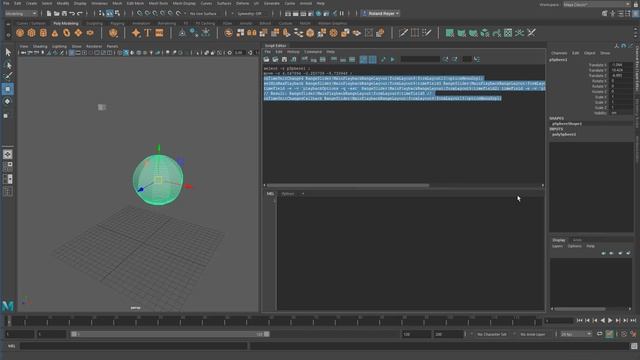Select the Display tab in layer editor
Screen dimensions: 640x360
coord(559,240)
